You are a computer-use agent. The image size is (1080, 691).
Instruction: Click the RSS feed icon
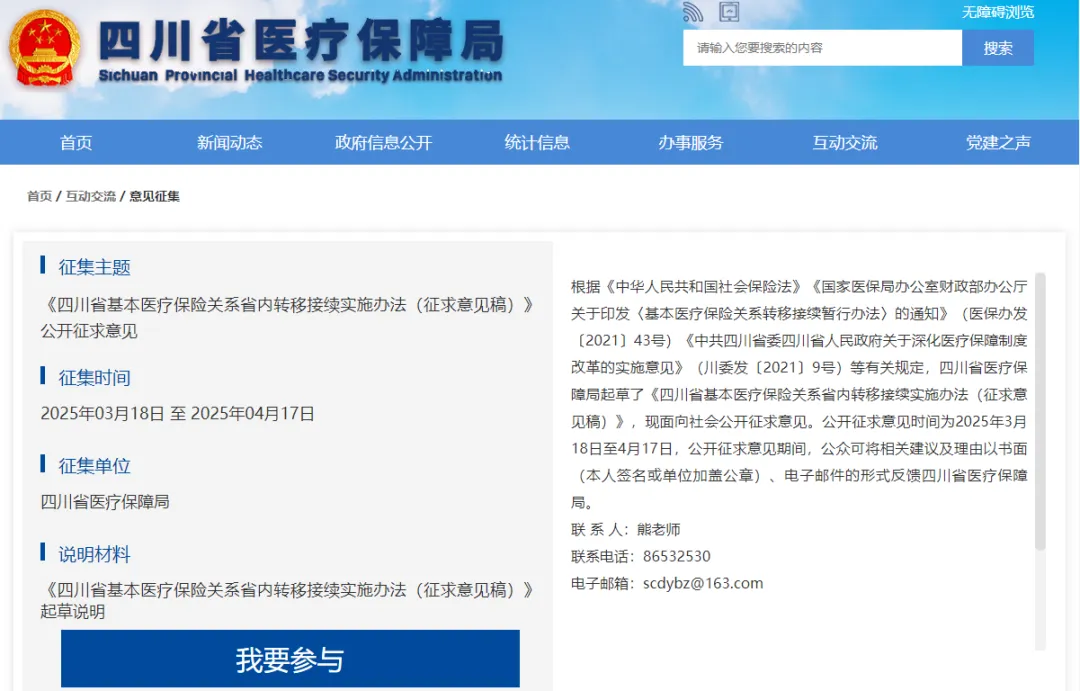tap(692, 12)
